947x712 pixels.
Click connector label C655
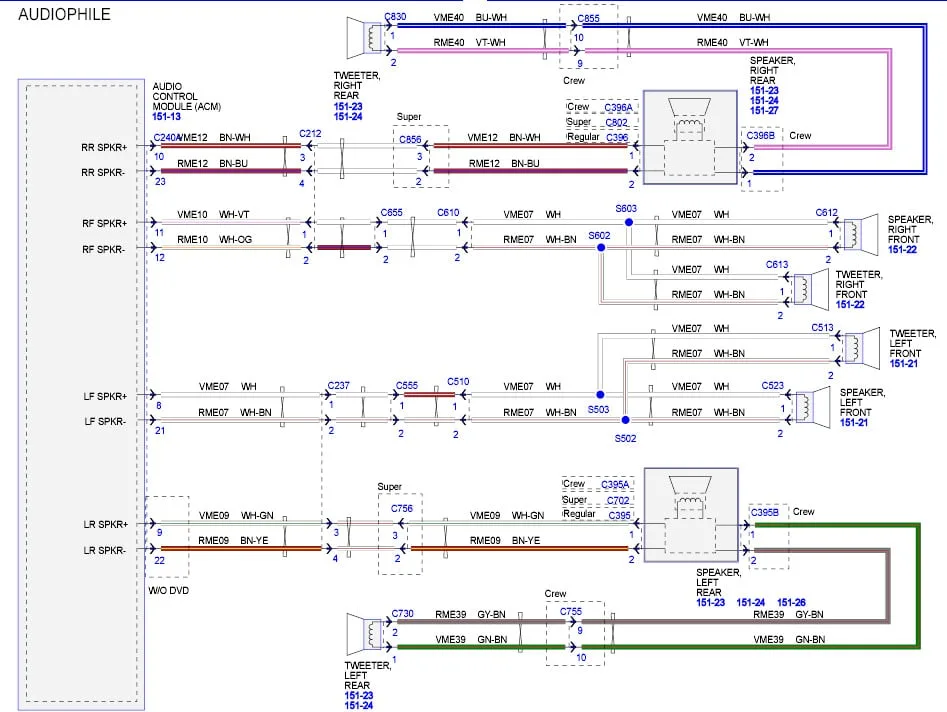coord(391,213)
